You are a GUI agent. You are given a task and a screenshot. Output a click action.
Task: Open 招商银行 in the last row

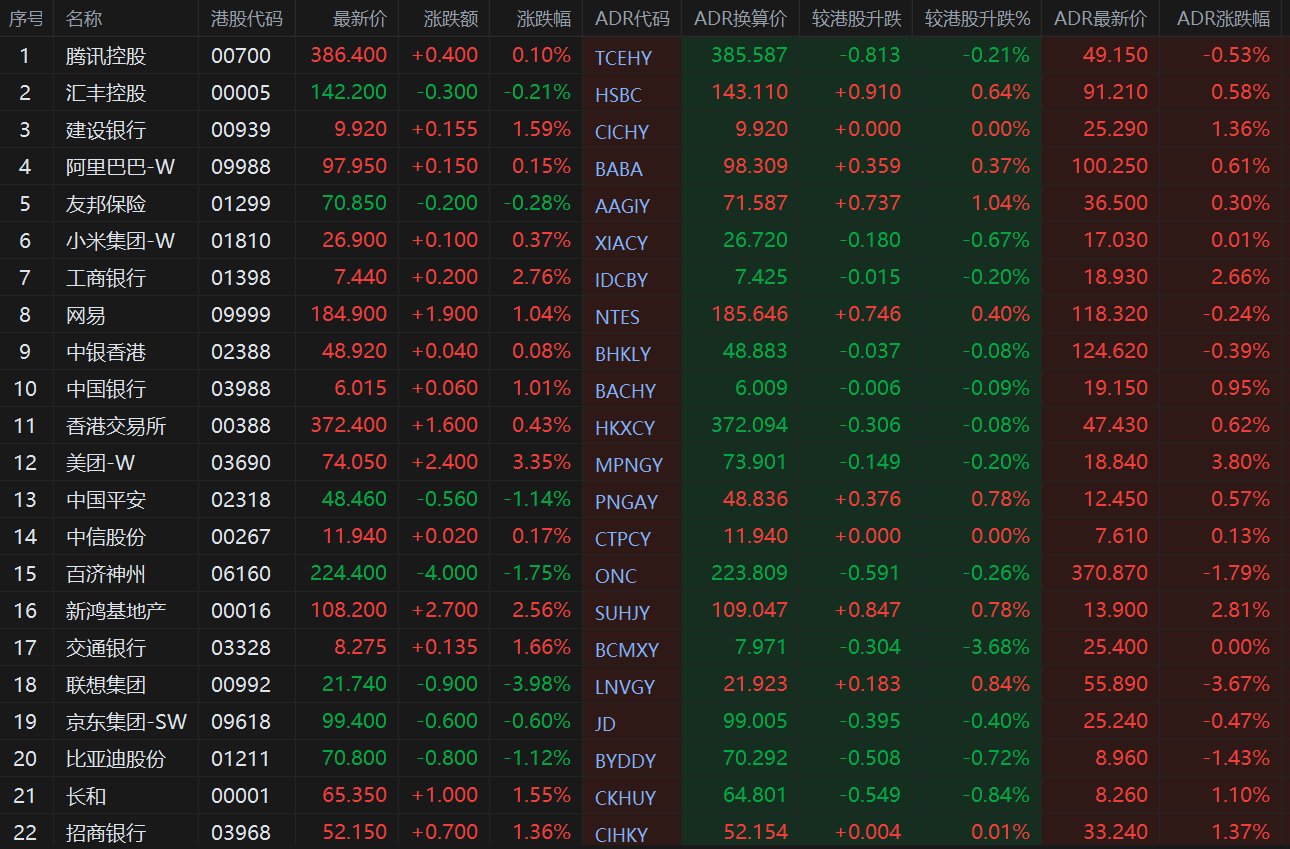tap(106, 832)
